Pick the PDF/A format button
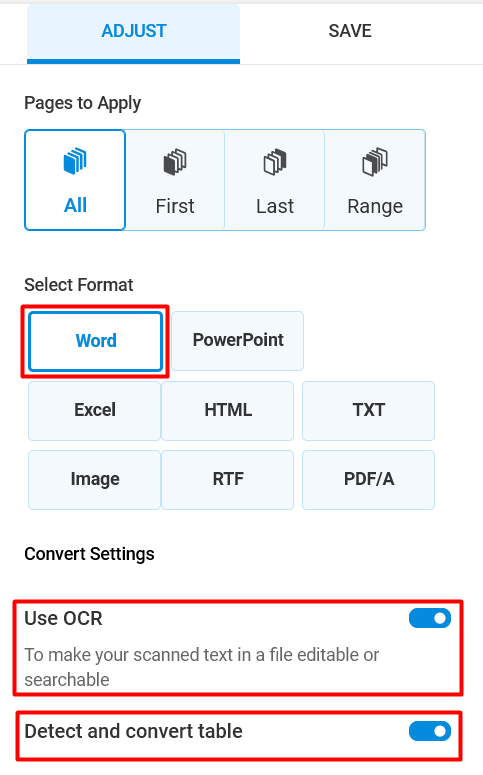 point(368,479)
